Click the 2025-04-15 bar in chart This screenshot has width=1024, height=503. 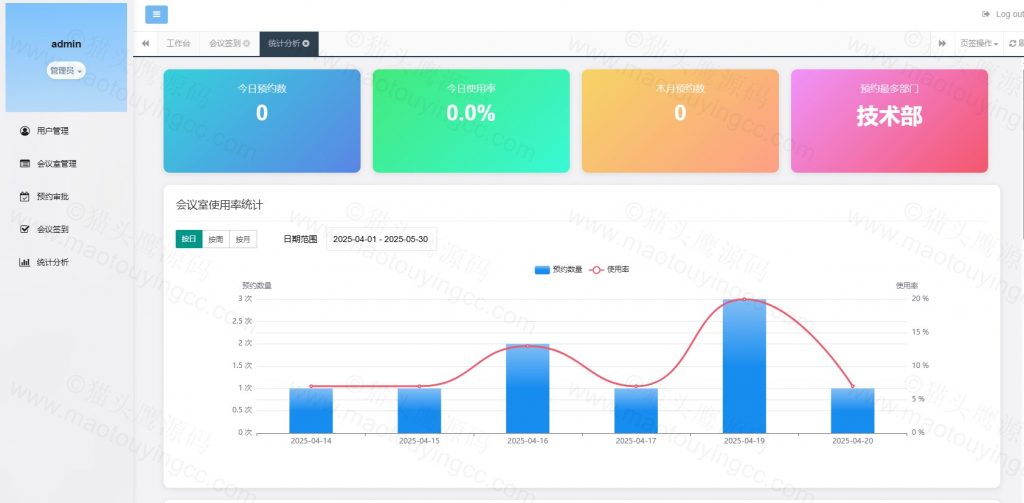pyautogui.click(x=419, y=411)
